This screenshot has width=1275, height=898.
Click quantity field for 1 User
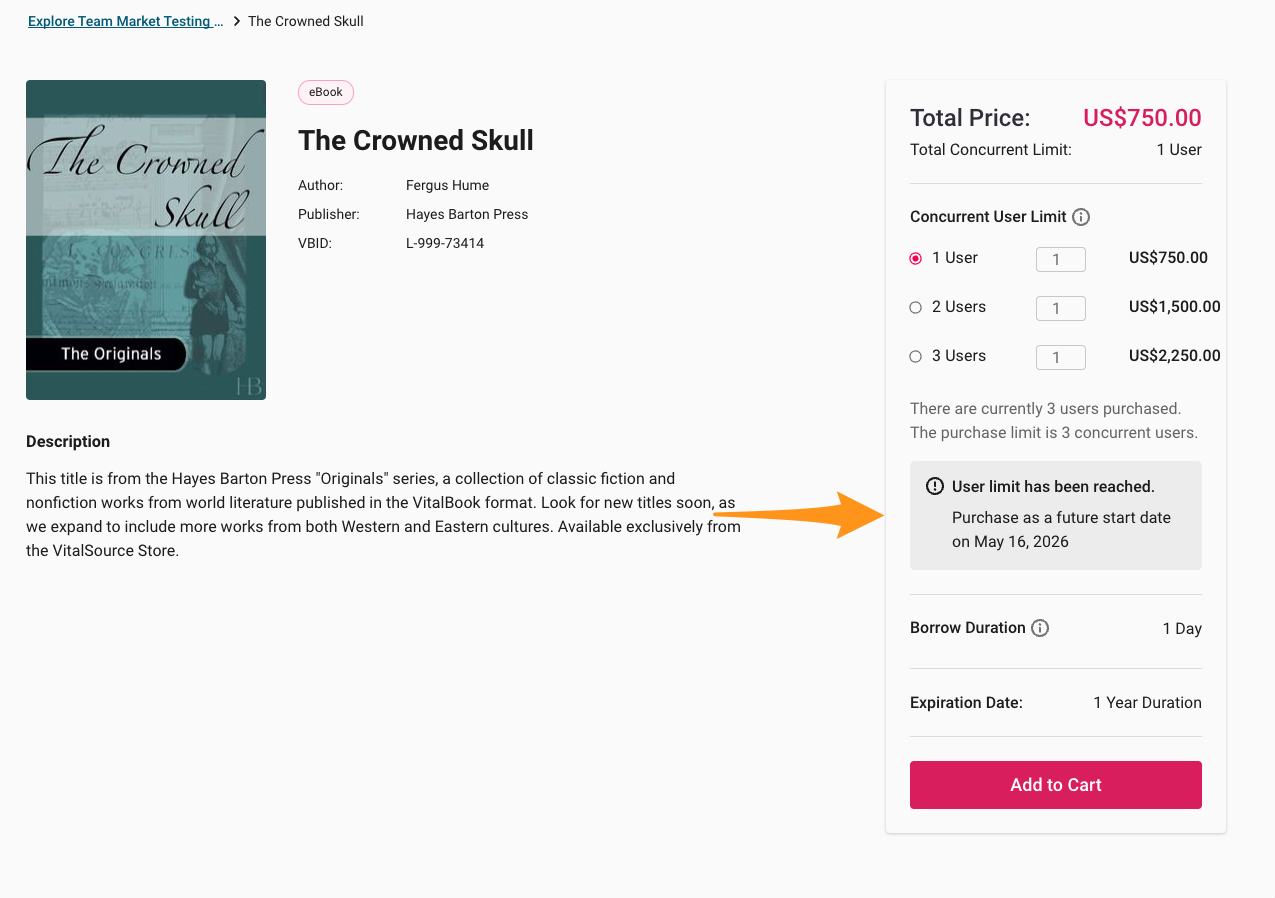point(1060,260)
